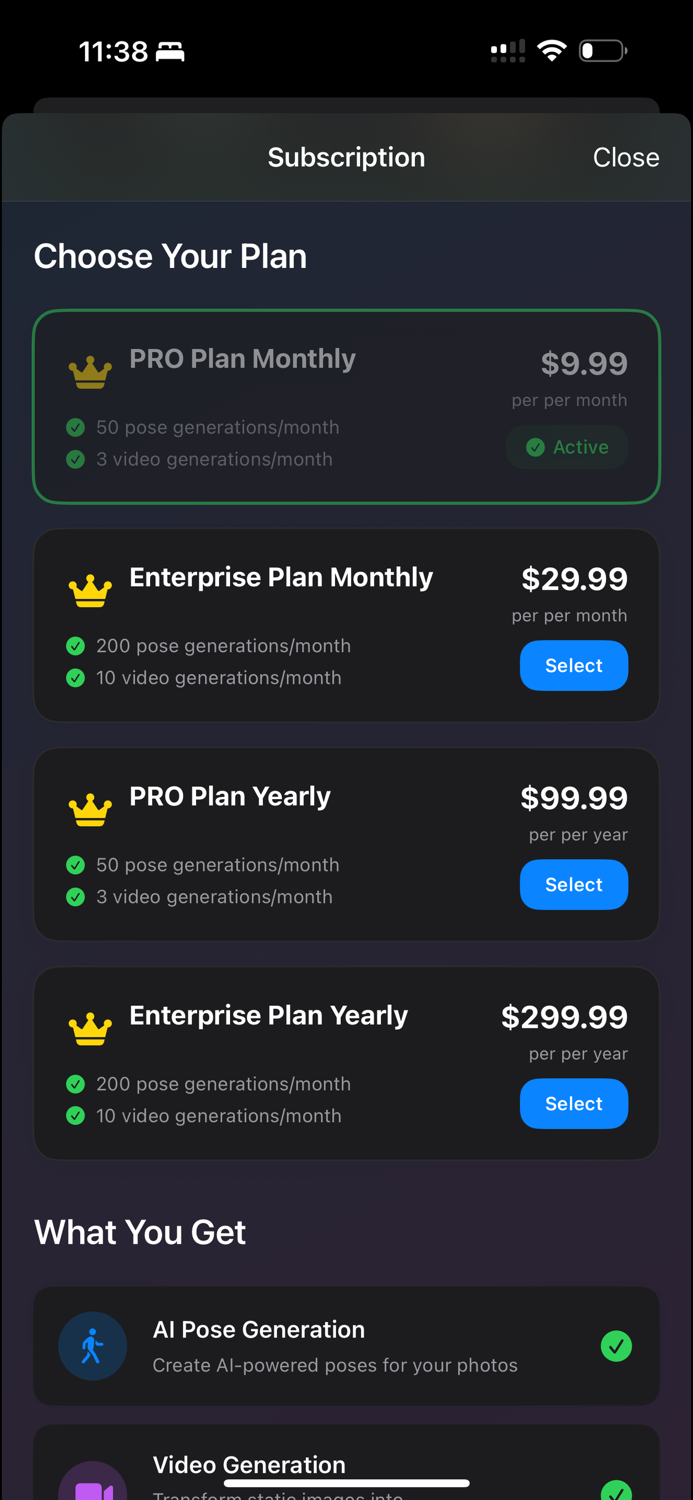Tap the home indicator bar at the bottom

click(346, 1483)
